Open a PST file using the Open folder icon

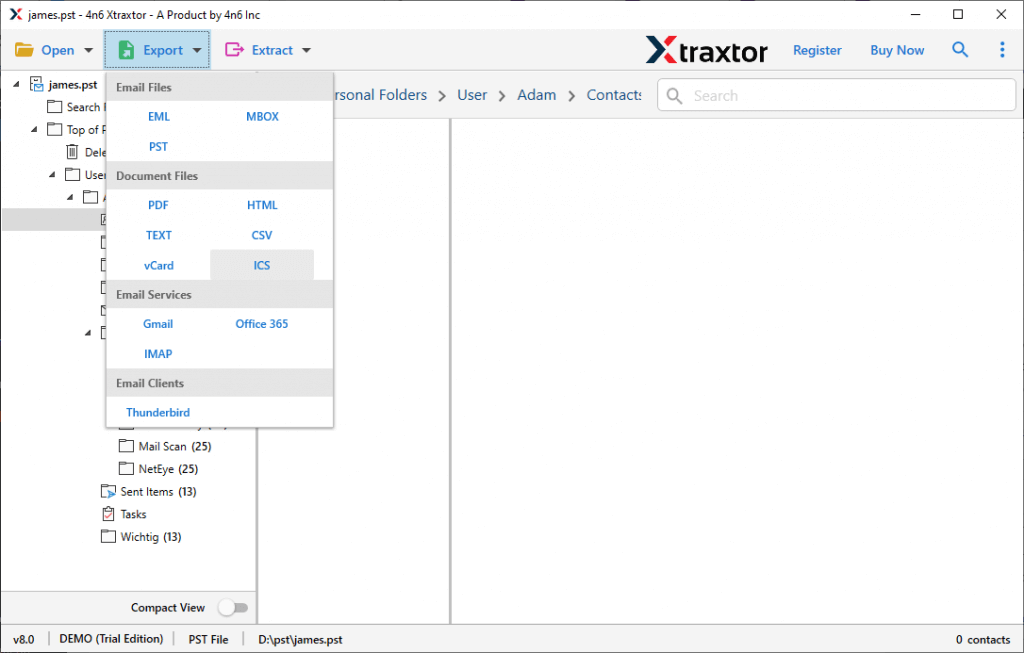[x=26, y=49]
